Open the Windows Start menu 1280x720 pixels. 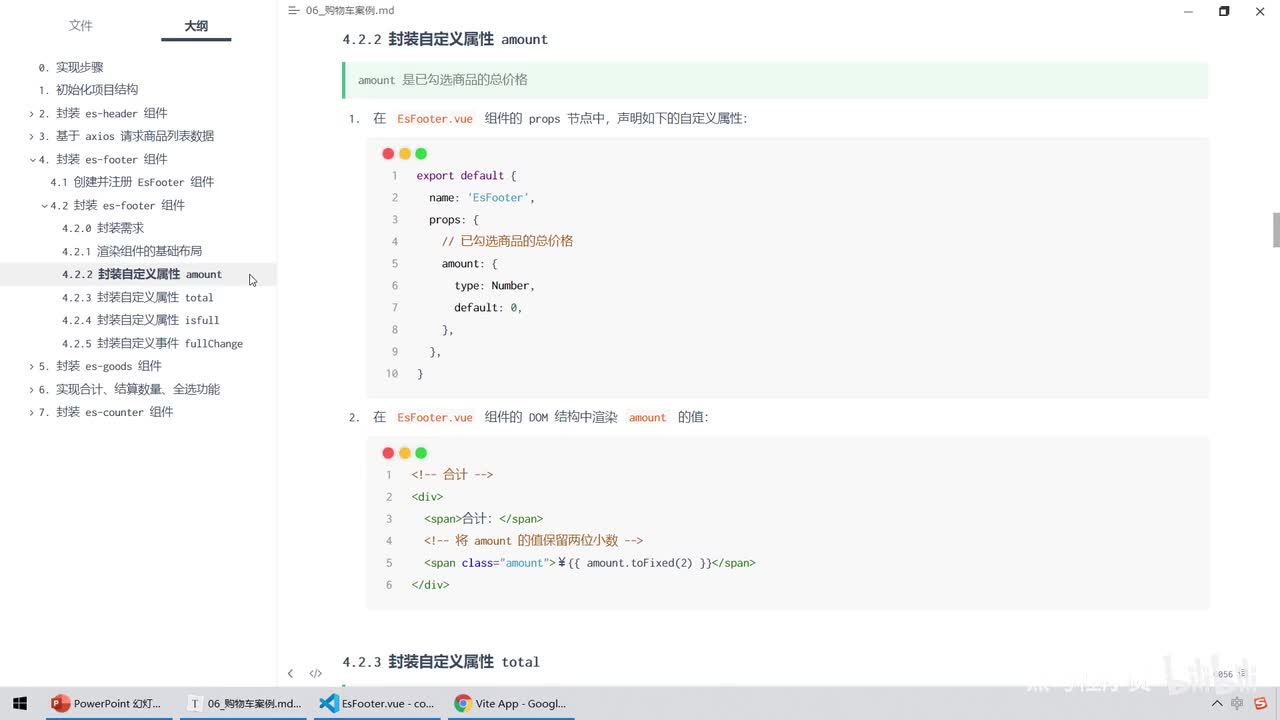coord(20,703)
